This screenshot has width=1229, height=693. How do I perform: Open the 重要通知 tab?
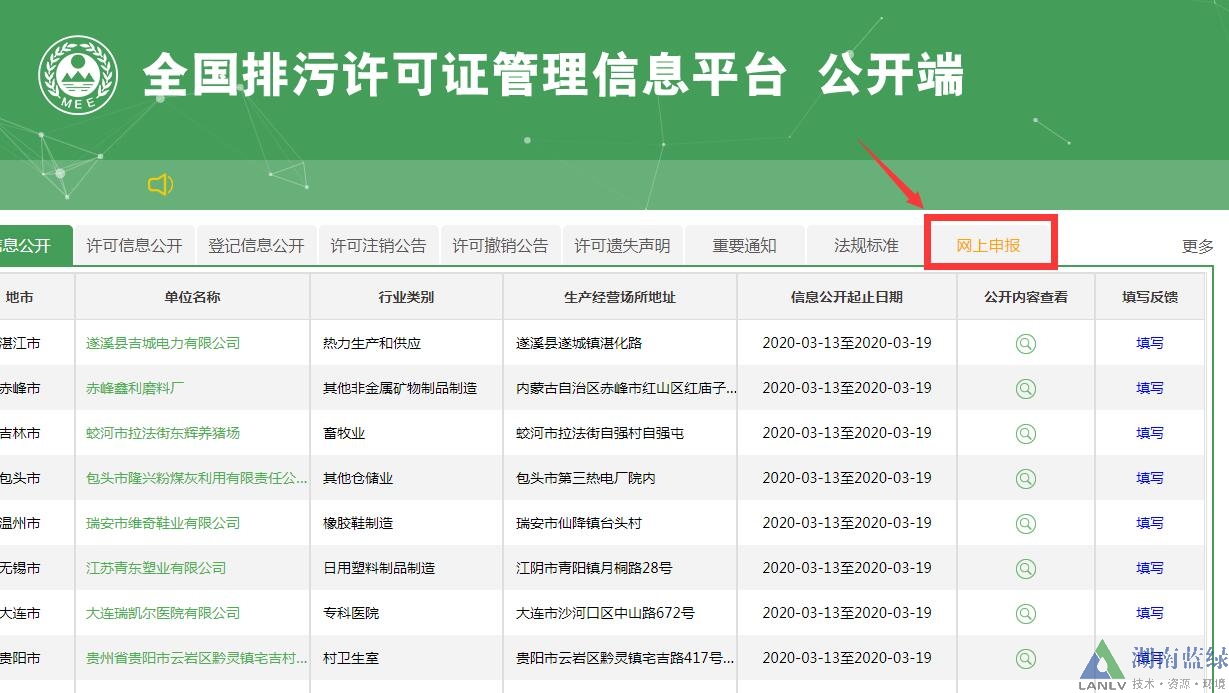744,245
